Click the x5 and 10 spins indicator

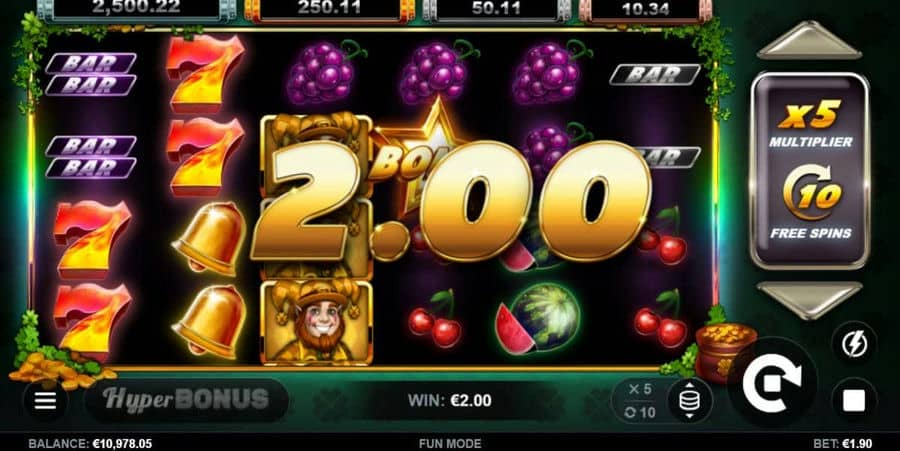point(639,401)
